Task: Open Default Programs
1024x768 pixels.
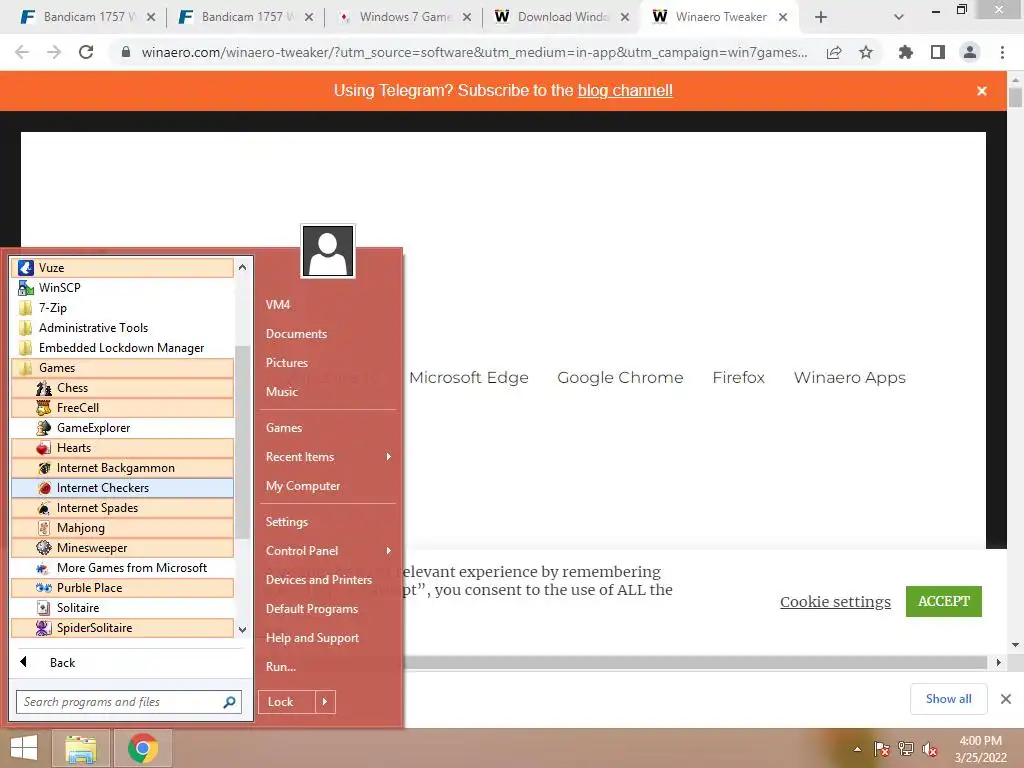Action: pos(312,609)
